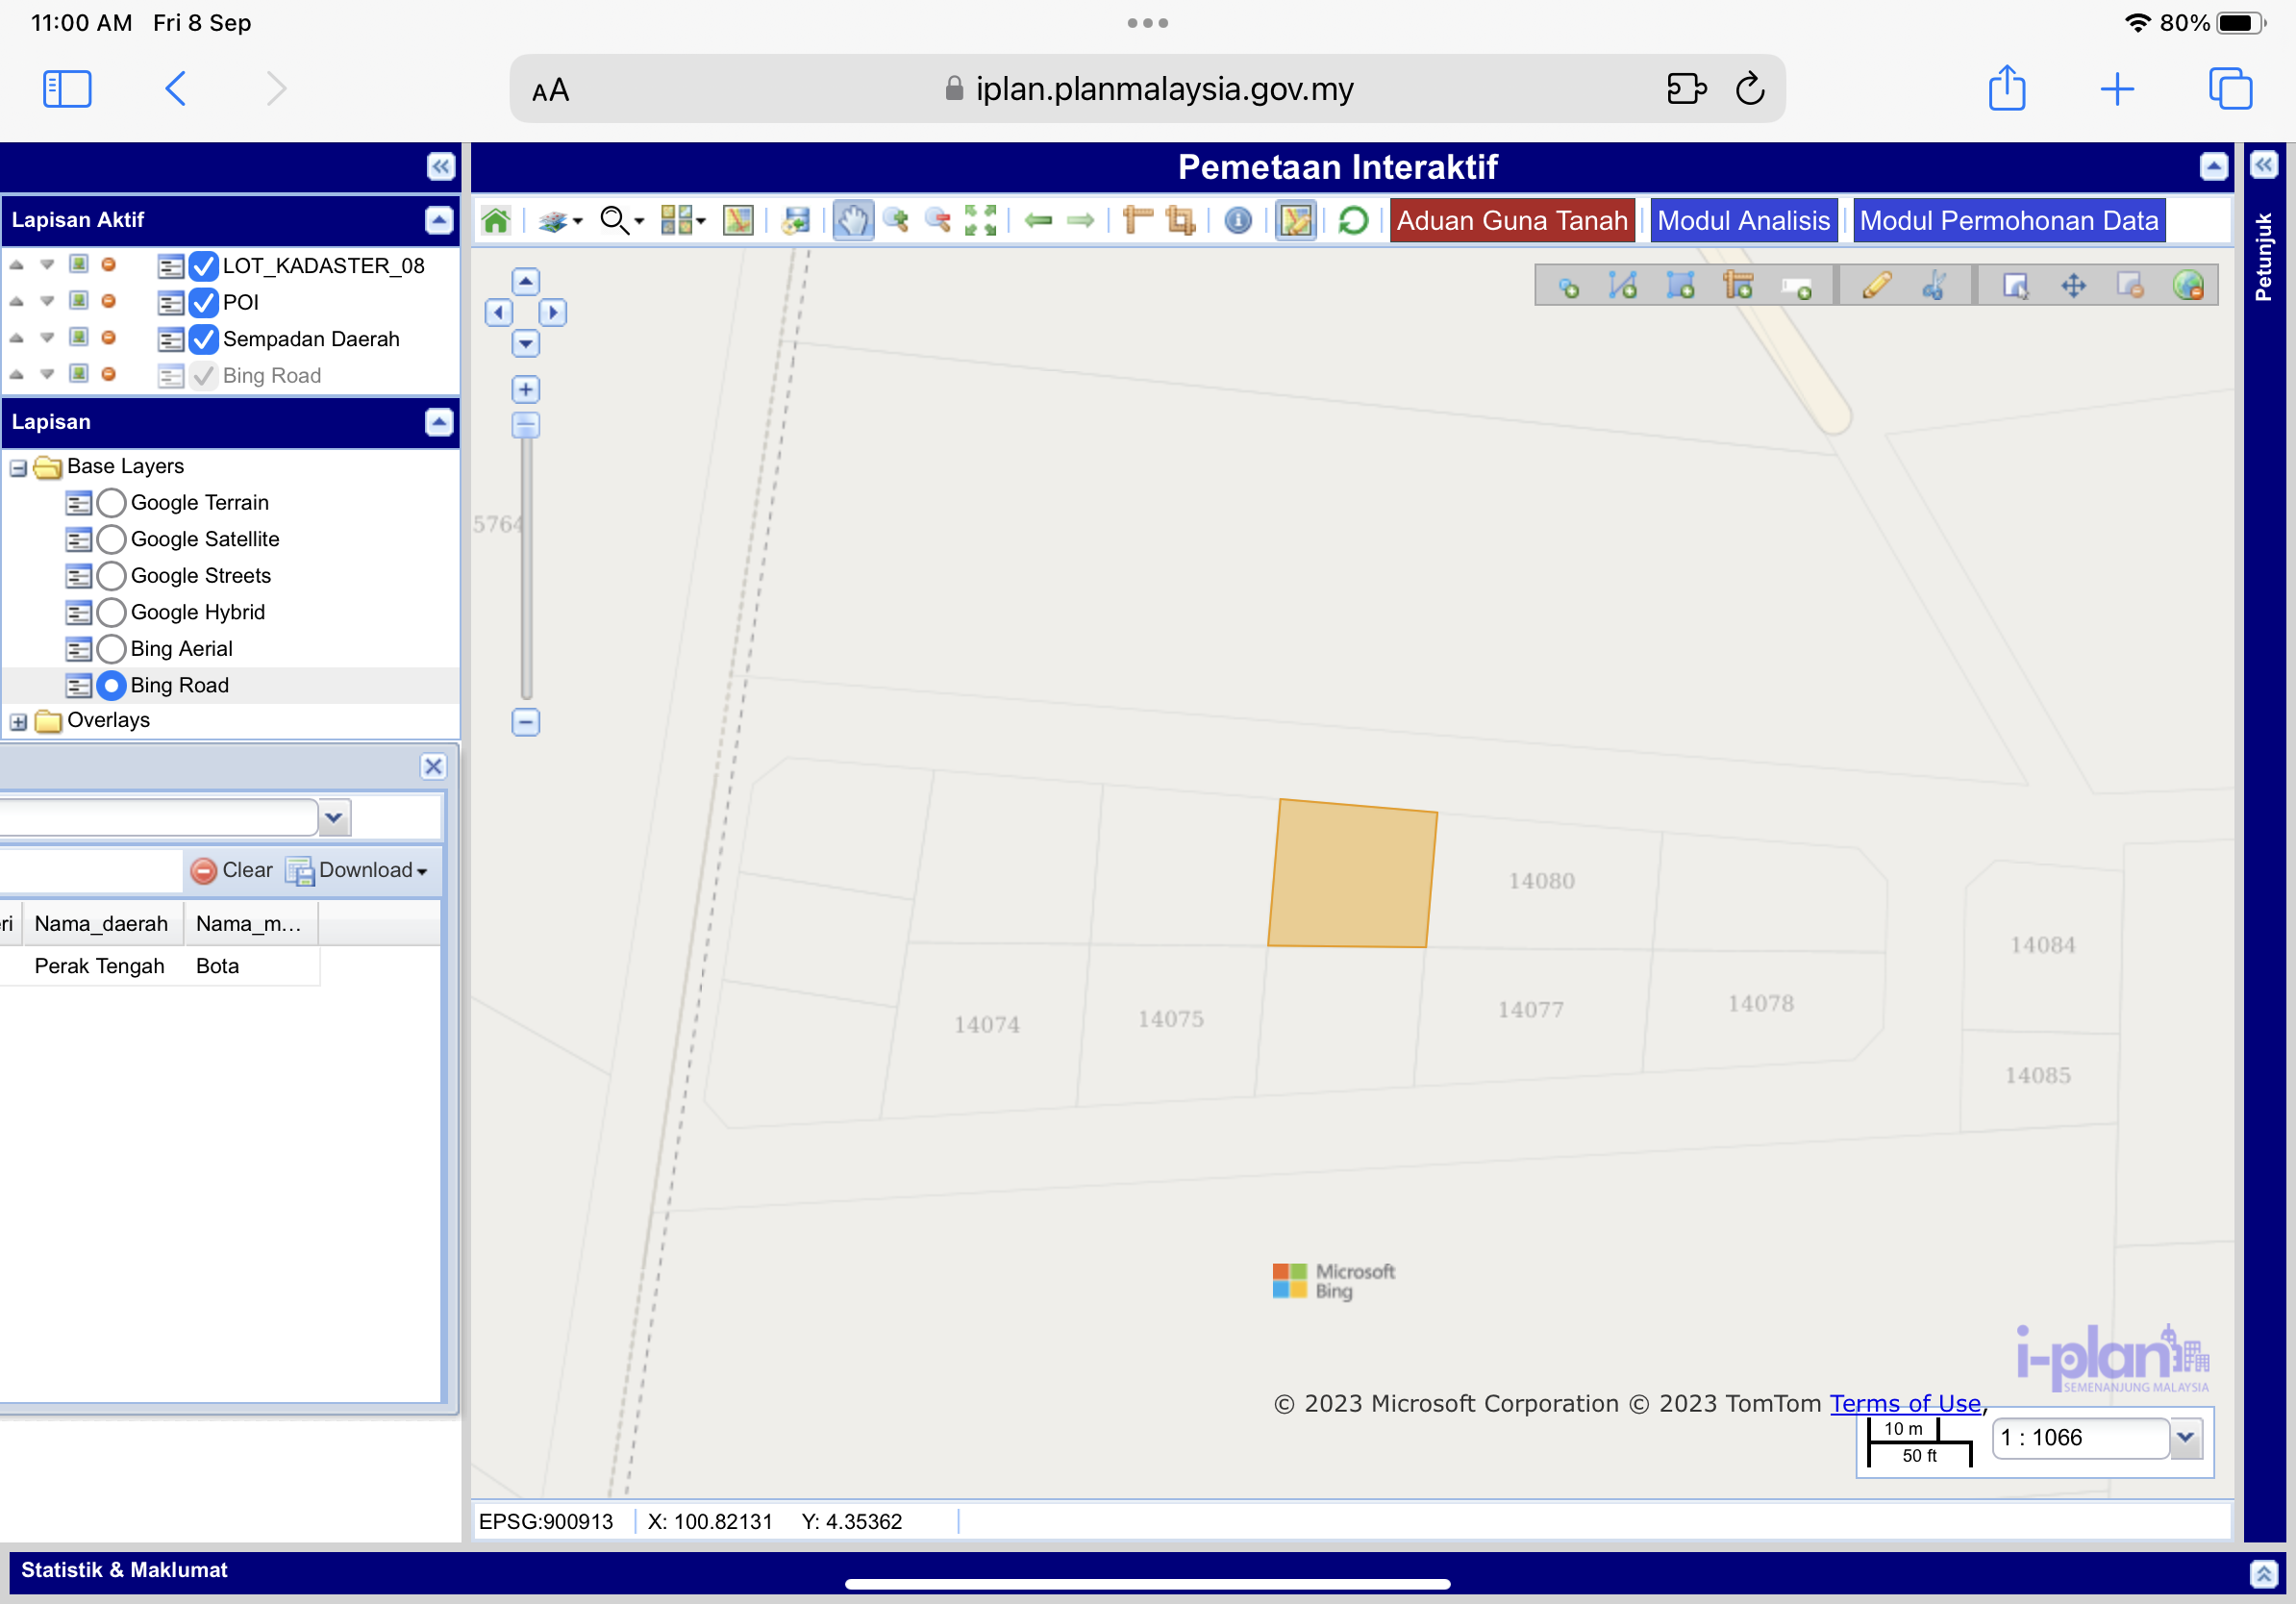Activate the zoom in magnifier tool
2296x1604 pixels.
[x=895, y=220]
